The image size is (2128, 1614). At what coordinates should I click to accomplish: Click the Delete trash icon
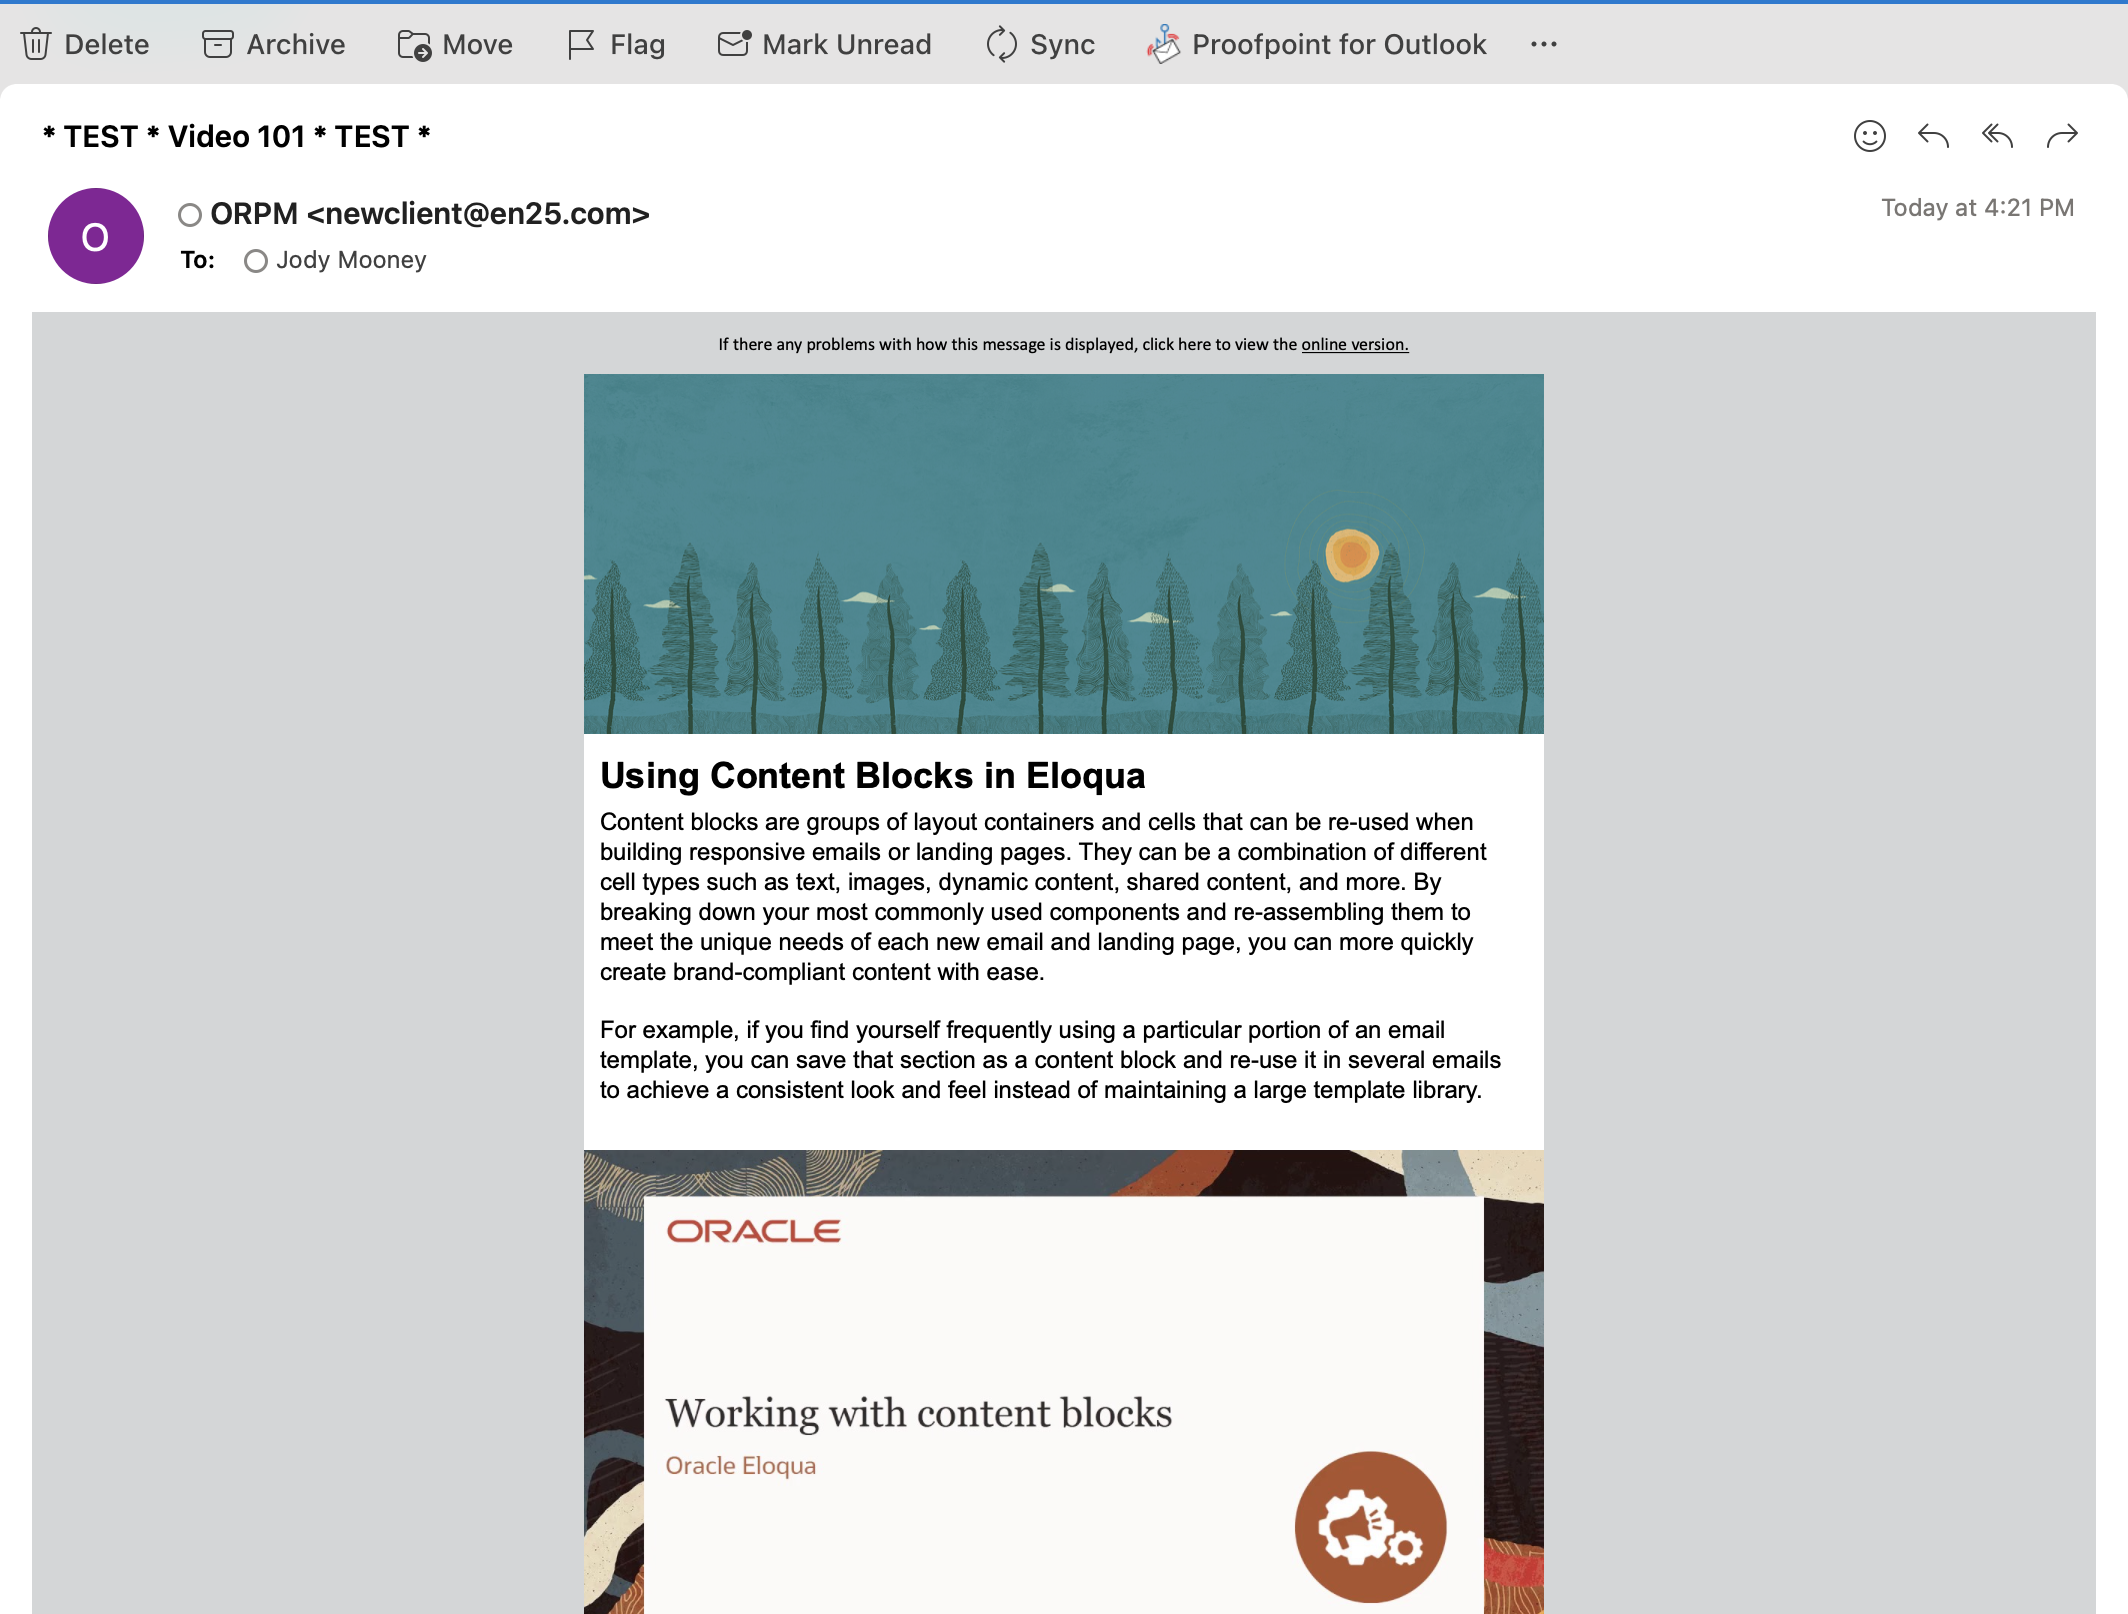[x=36, y=45]
